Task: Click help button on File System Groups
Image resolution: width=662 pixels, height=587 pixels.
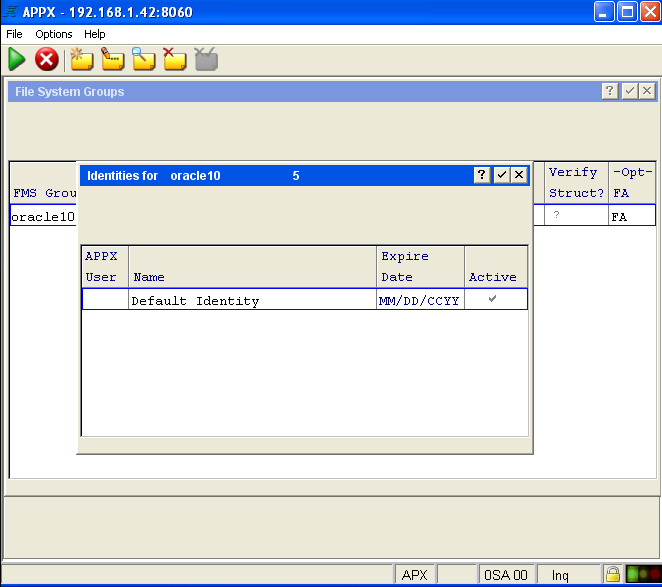Action: pyautogui.click(x=610, y=91)
